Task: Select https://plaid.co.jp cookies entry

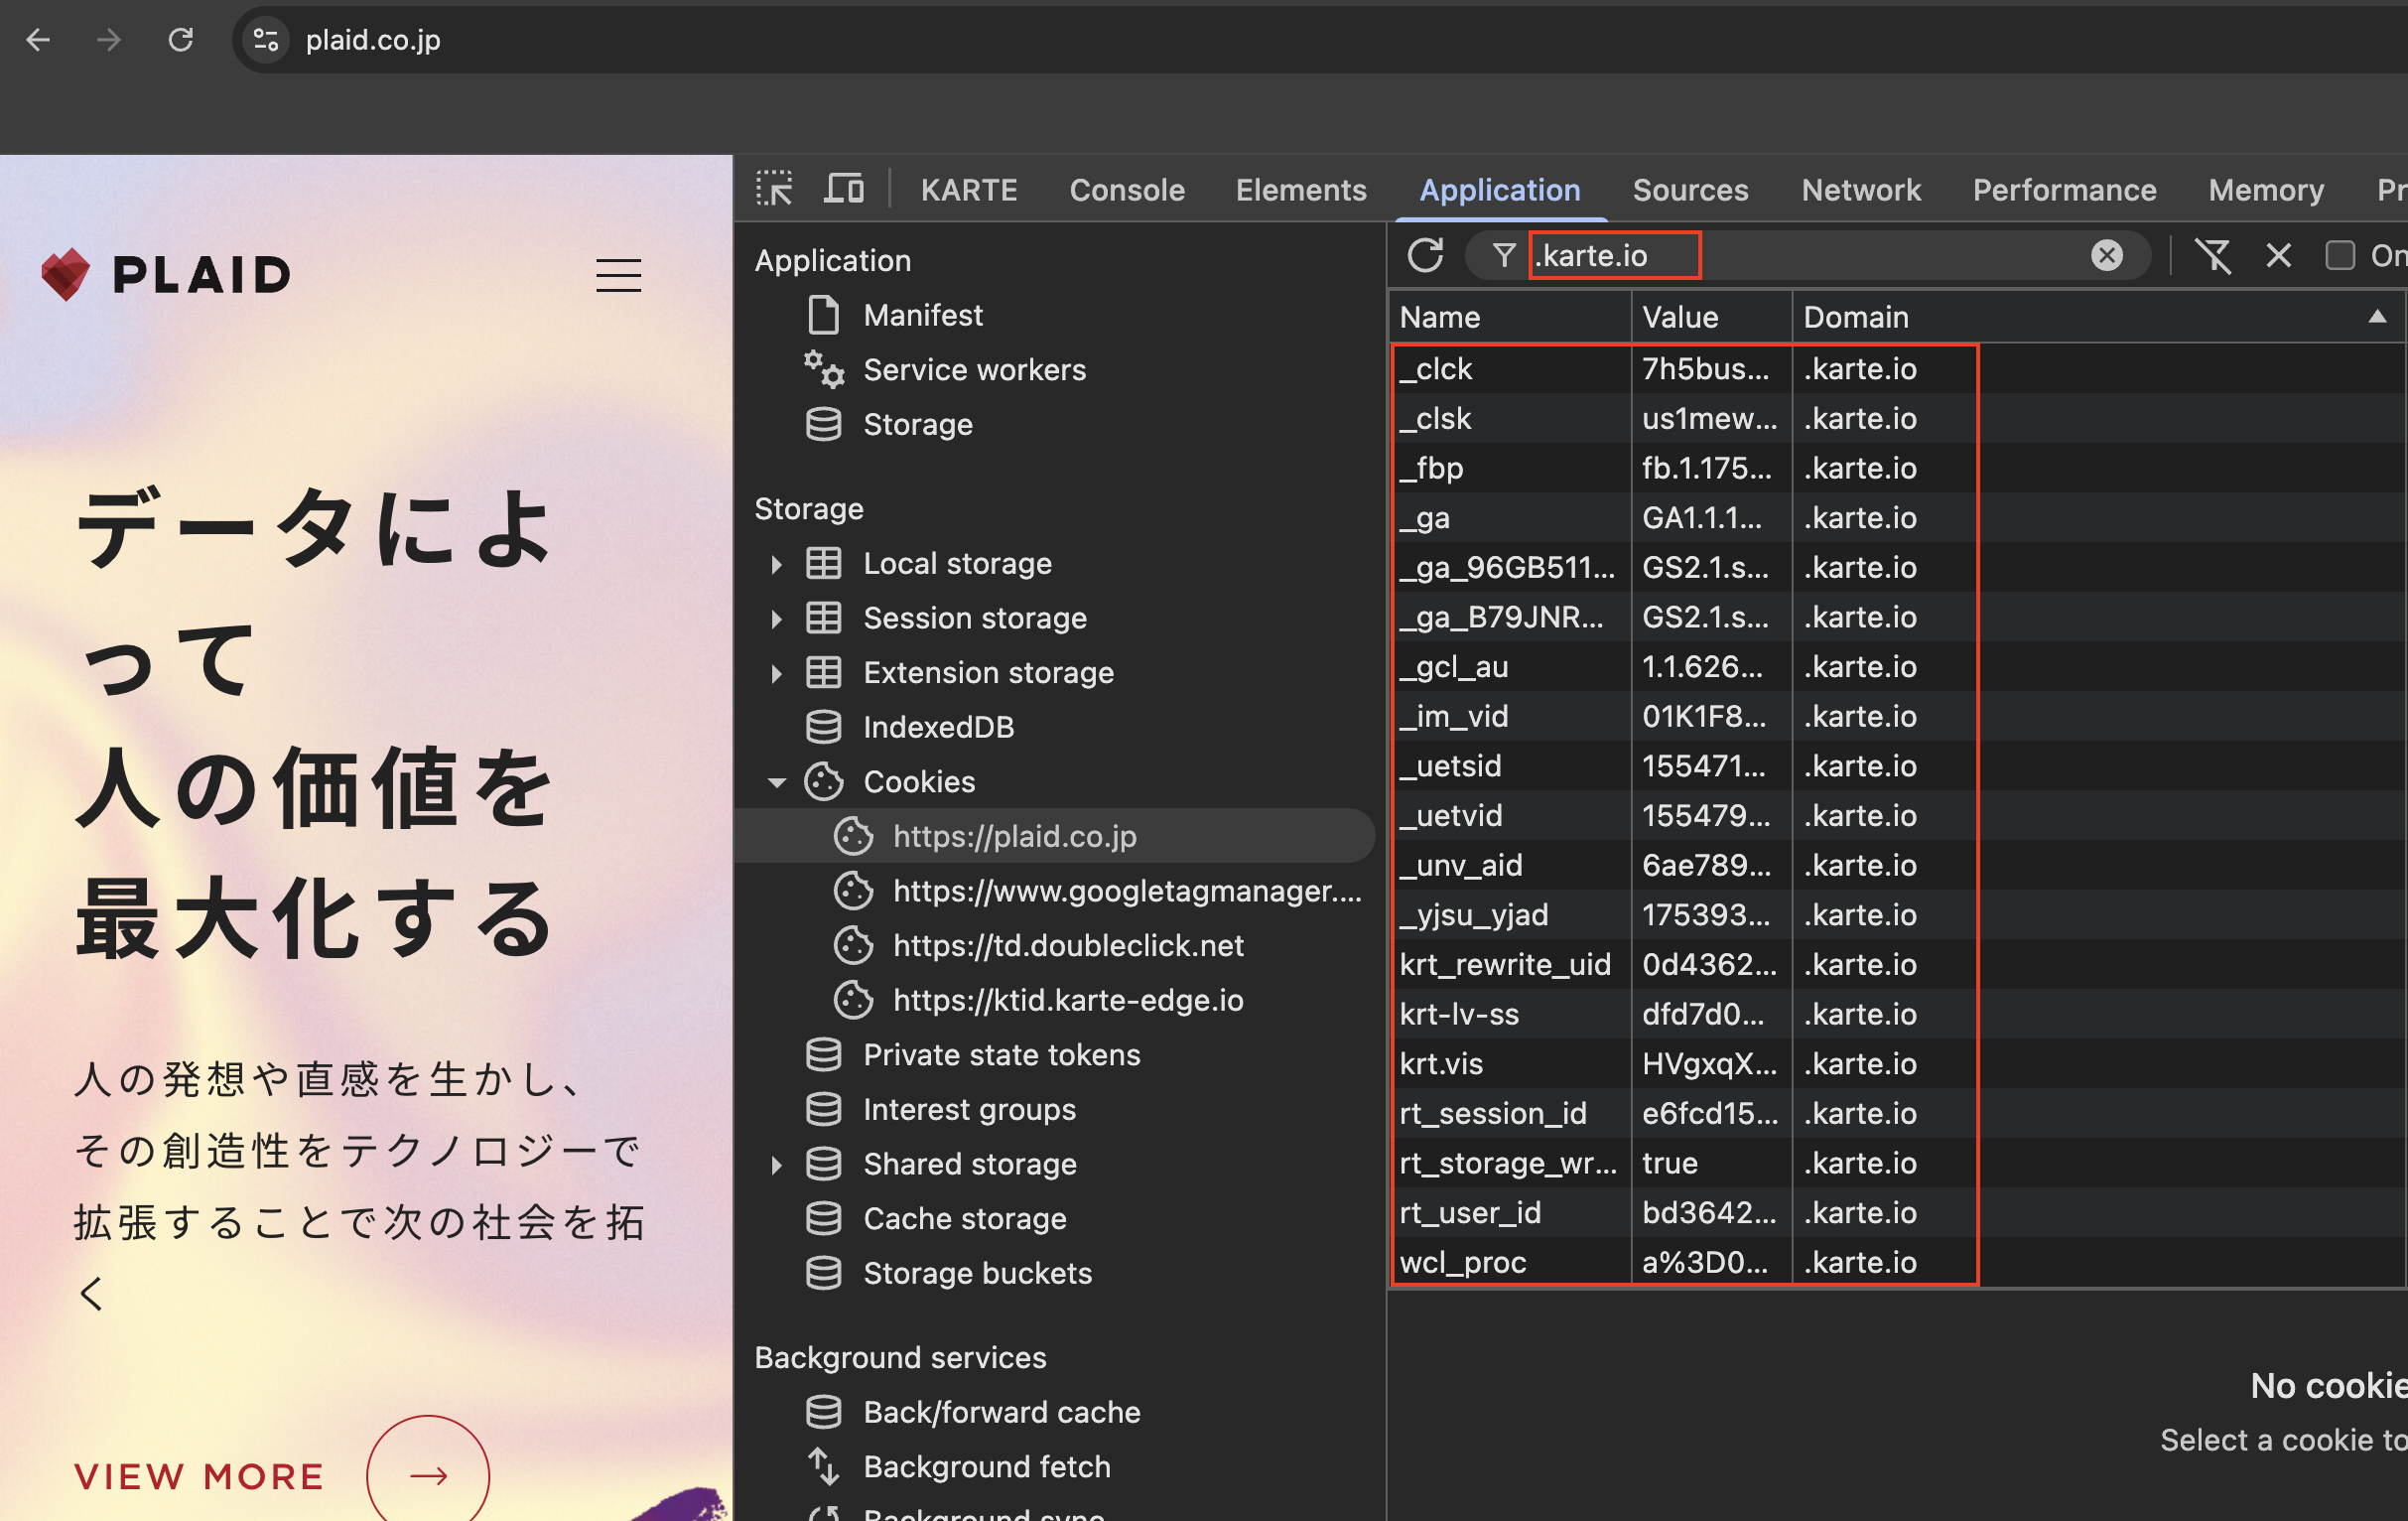Action: pos(1054,836)
